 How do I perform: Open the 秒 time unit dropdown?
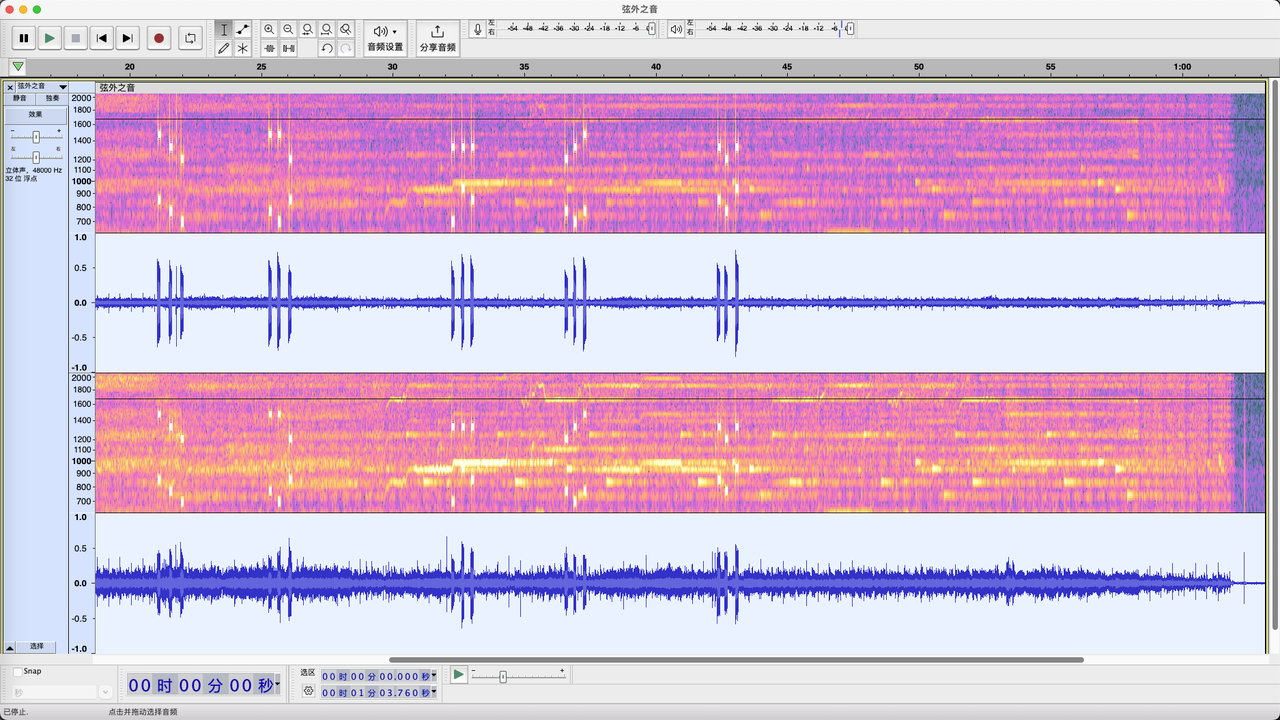105,691
